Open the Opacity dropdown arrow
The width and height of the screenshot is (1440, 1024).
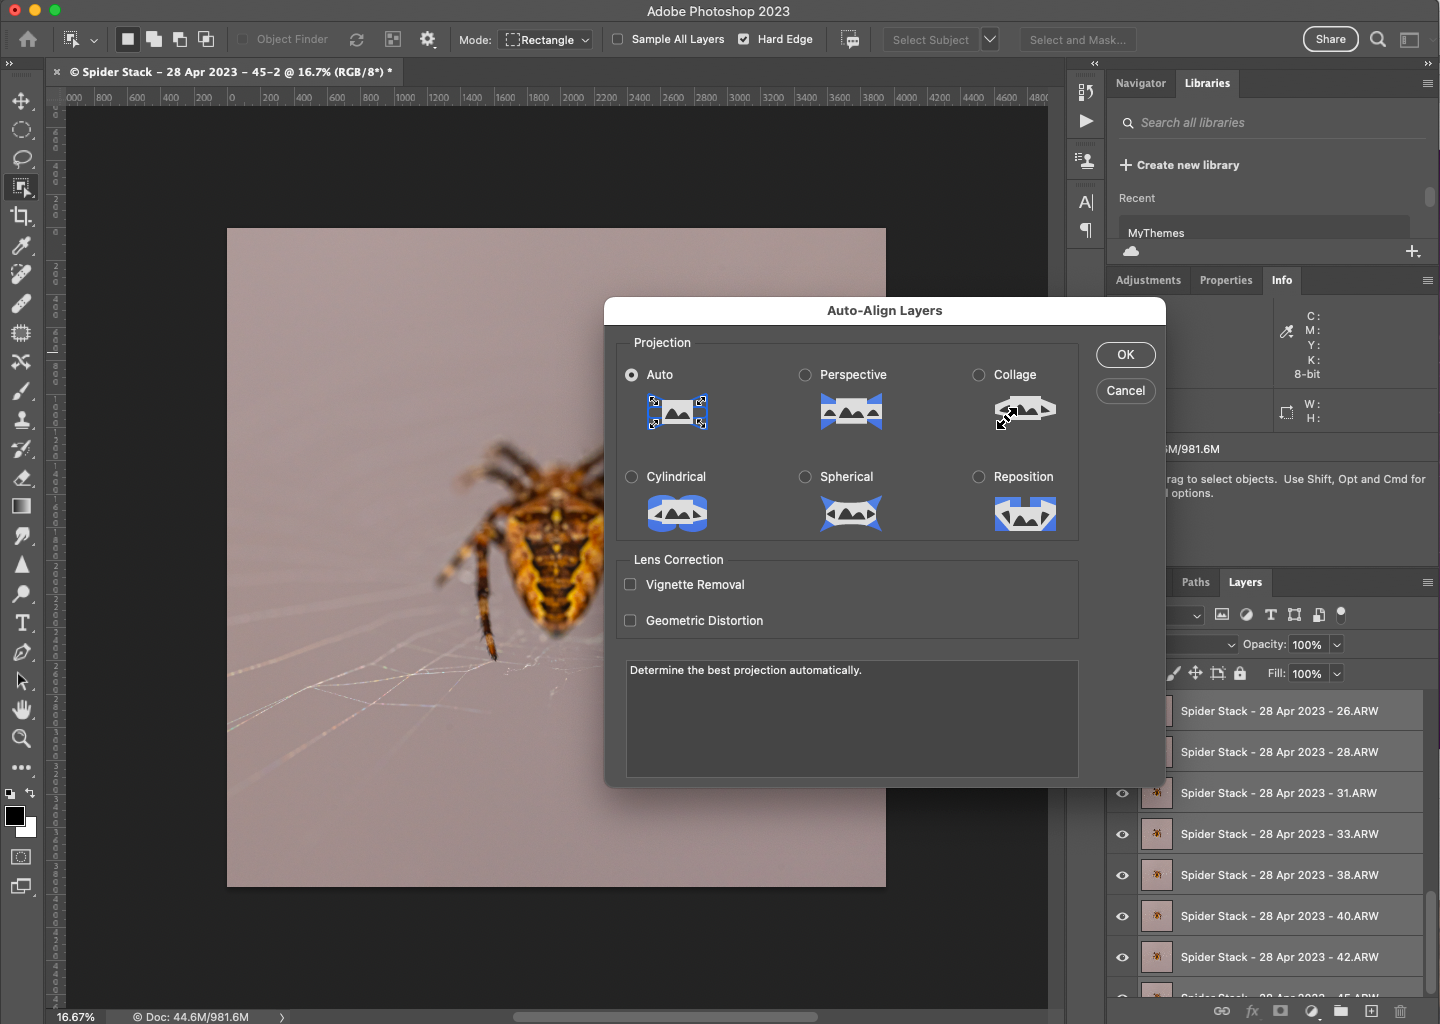point(1337,645)
